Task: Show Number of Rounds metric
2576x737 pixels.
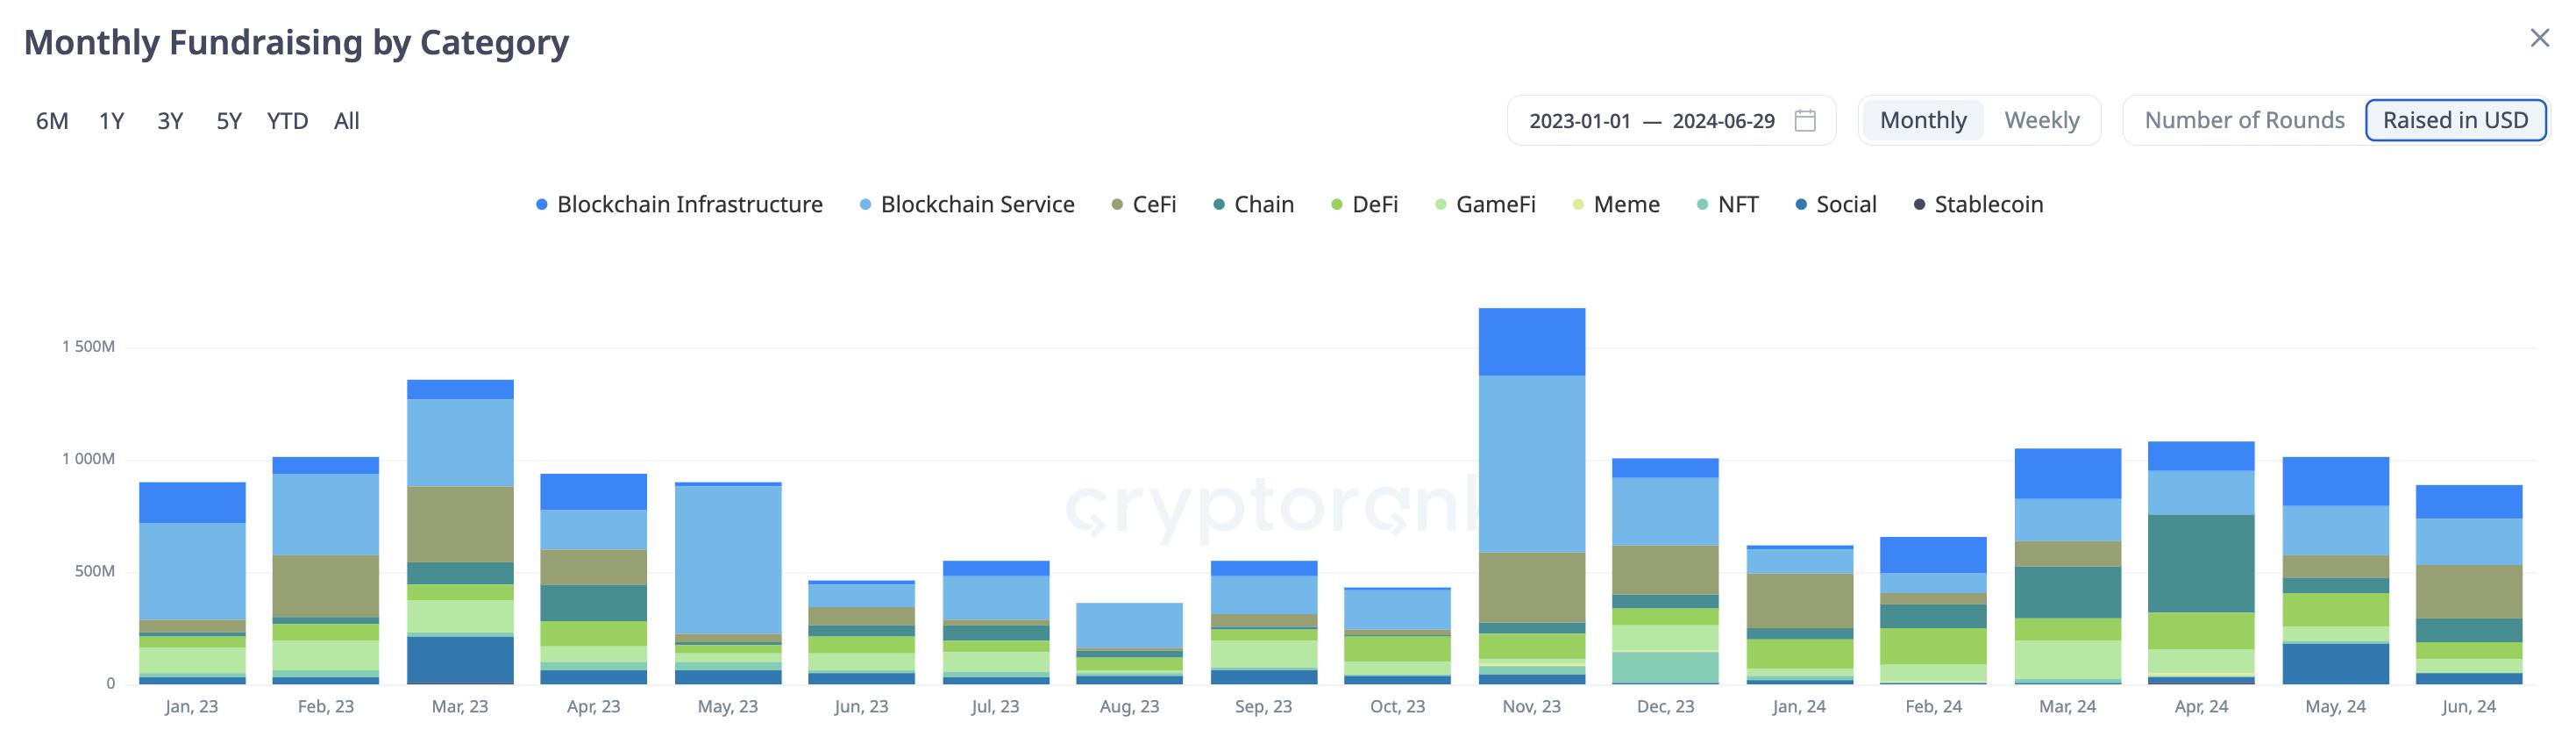Action: pyautogui.click(x=2244, y=121)
